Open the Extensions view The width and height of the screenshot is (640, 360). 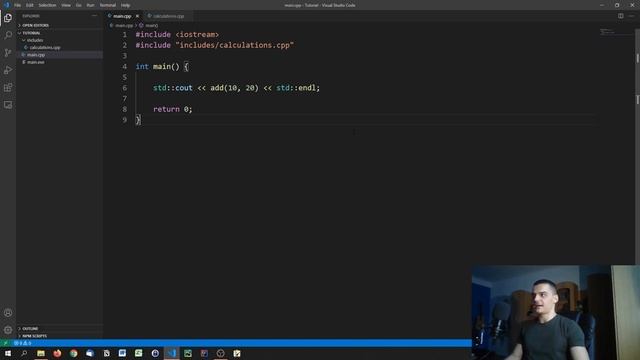pyautogui.click(x=8, y=87)
